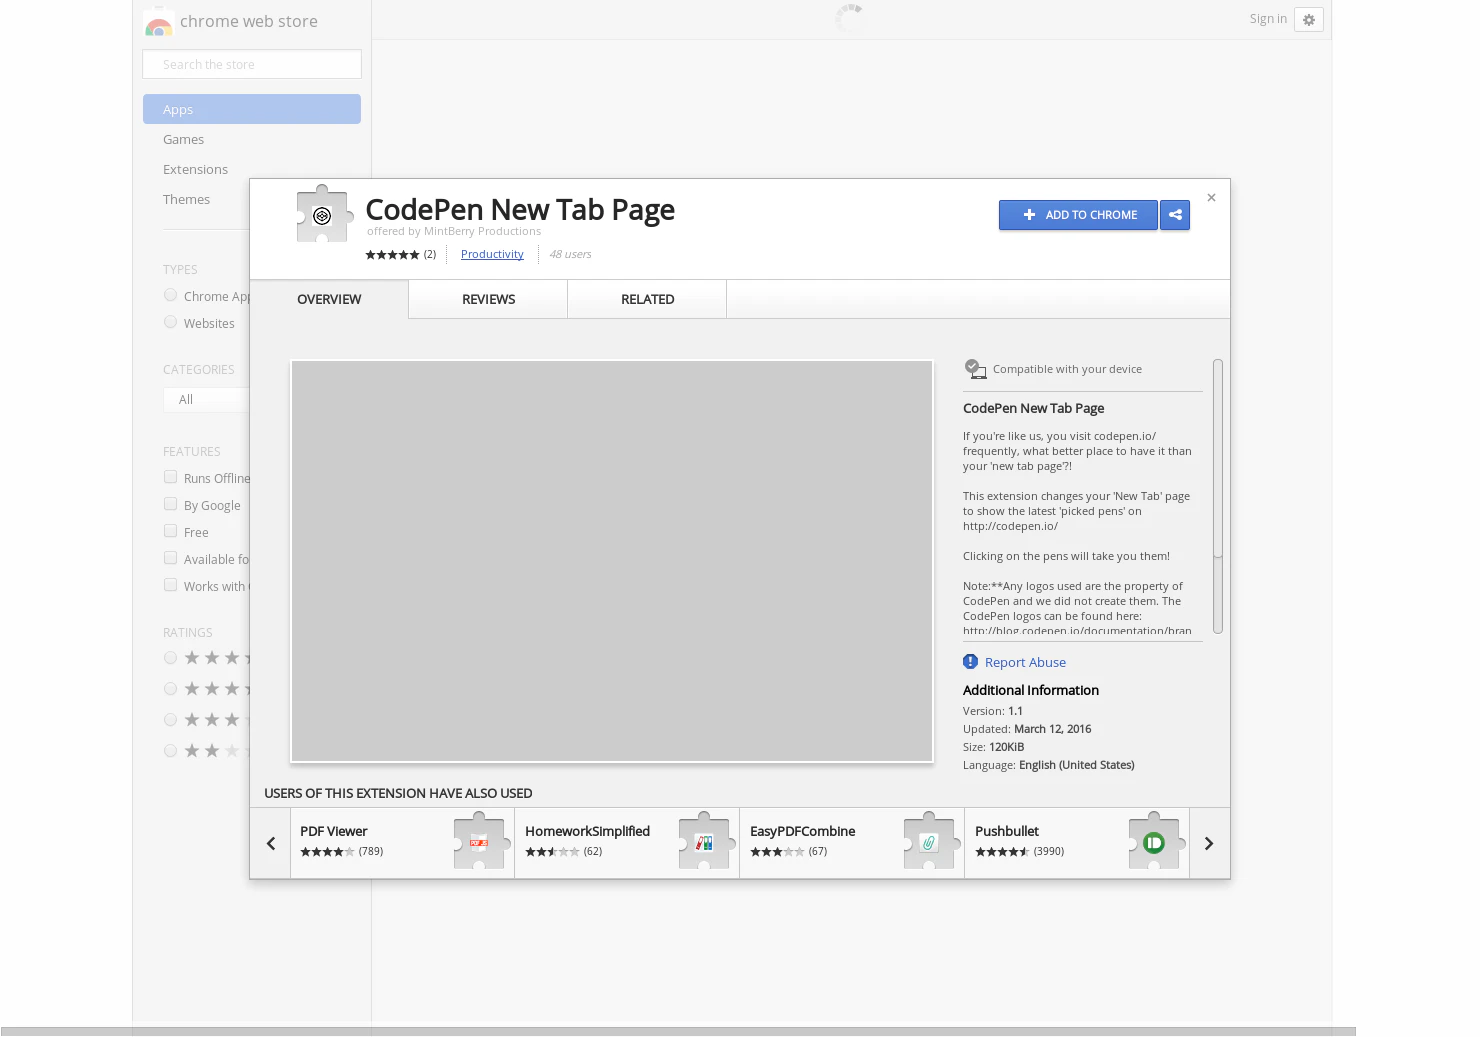1480x1037 pixels.
Task: Open the Productivity category link
Action: click(x=492, y=254)
